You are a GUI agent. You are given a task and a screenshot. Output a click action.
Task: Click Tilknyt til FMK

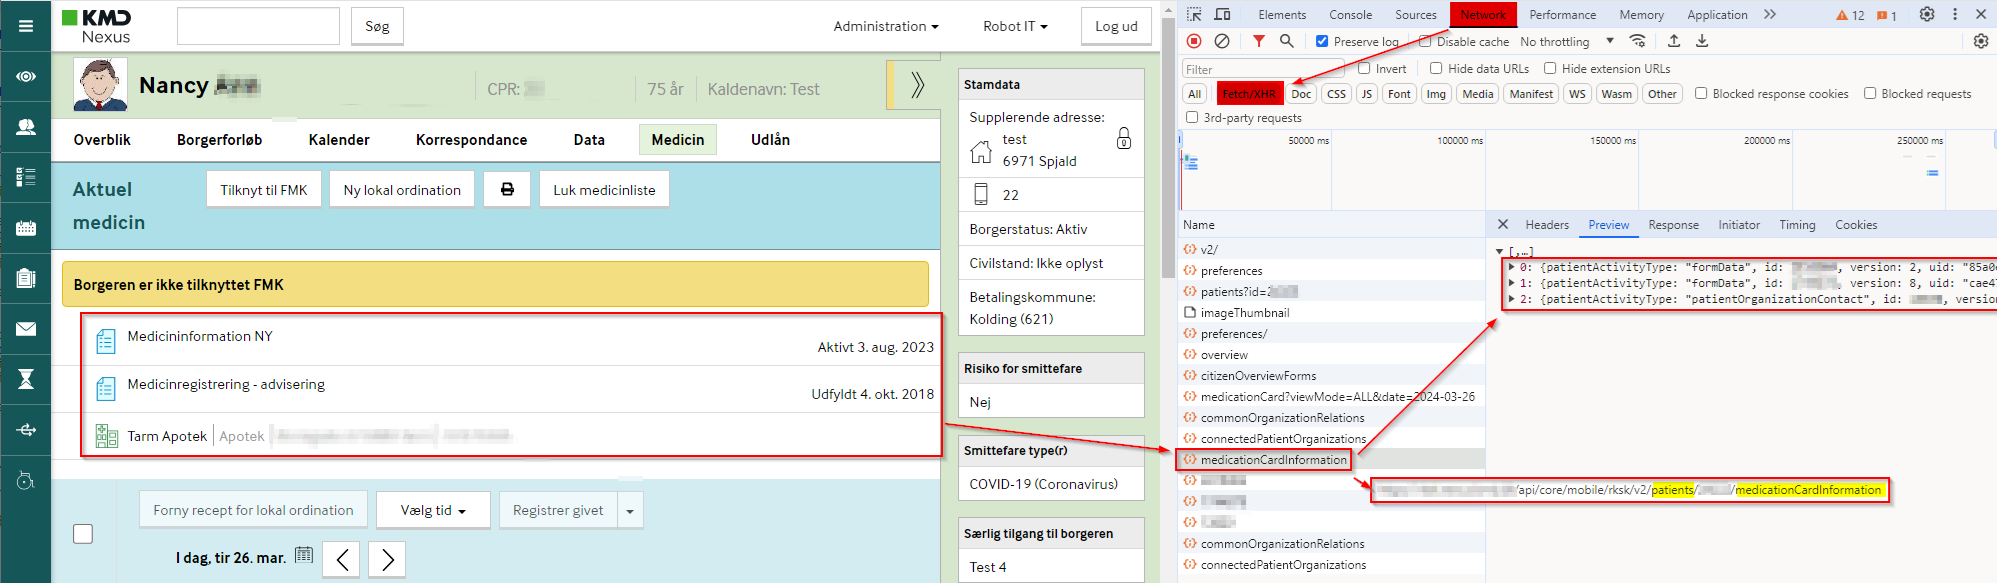[x=264, y=190]
